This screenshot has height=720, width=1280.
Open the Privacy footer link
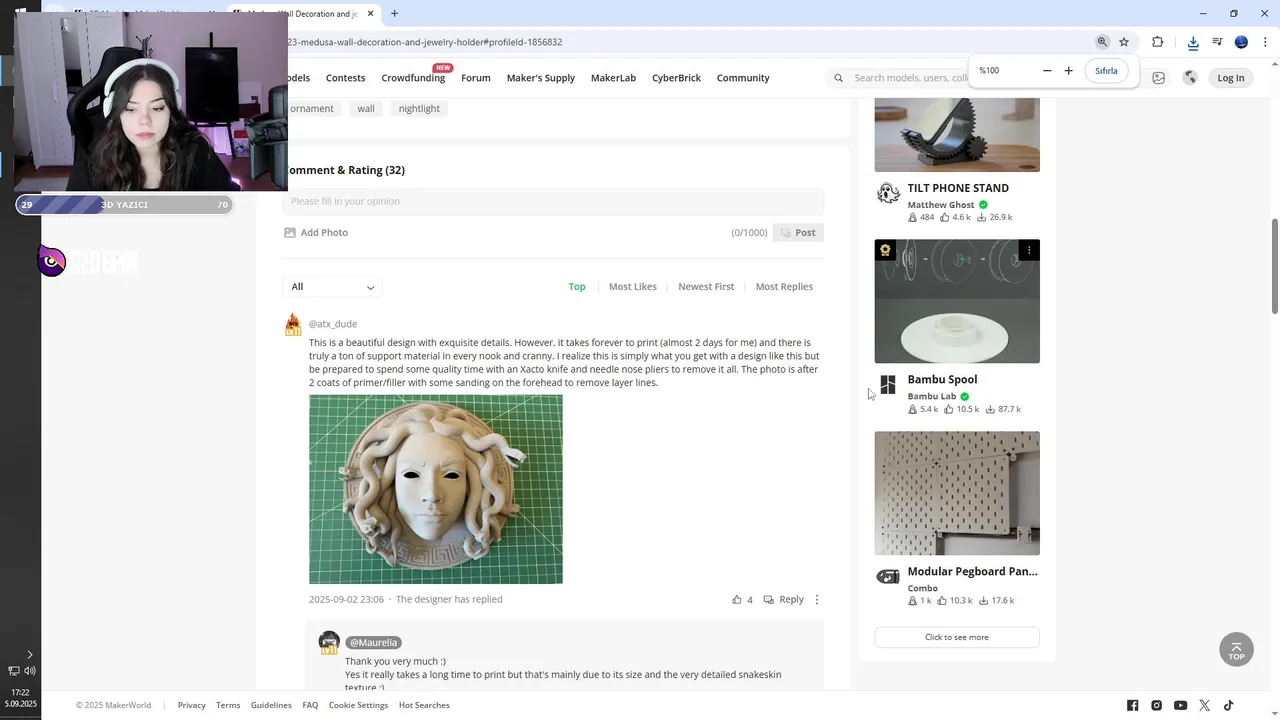(192, 705)
